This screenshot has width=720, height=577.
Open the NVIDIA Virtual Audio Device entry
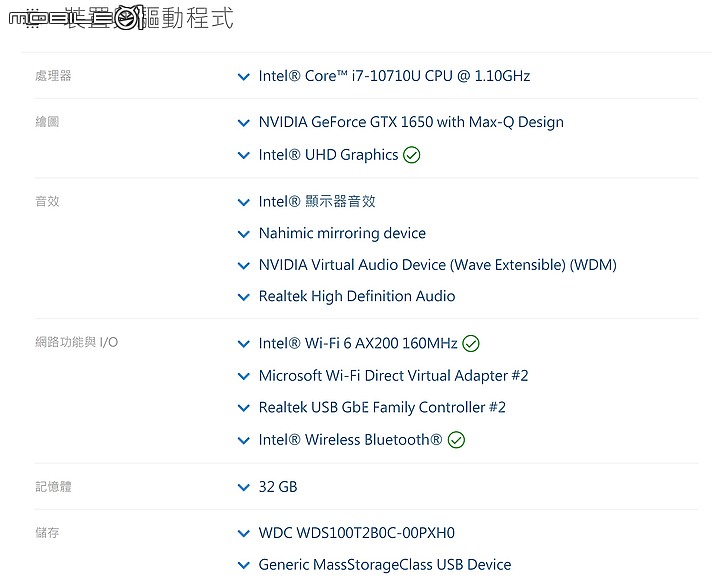pyautogui.click(x=438, y=265)
